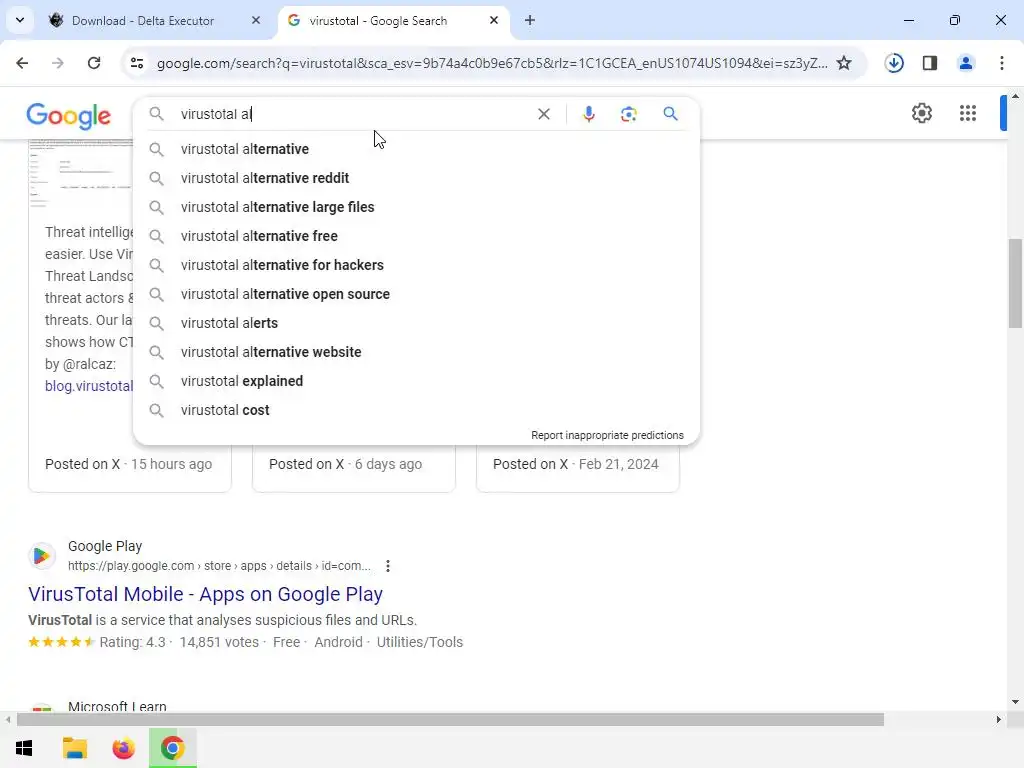
Task: Click scroll-down arrow on vertical scrollbar
Action: pos(1015,702)
